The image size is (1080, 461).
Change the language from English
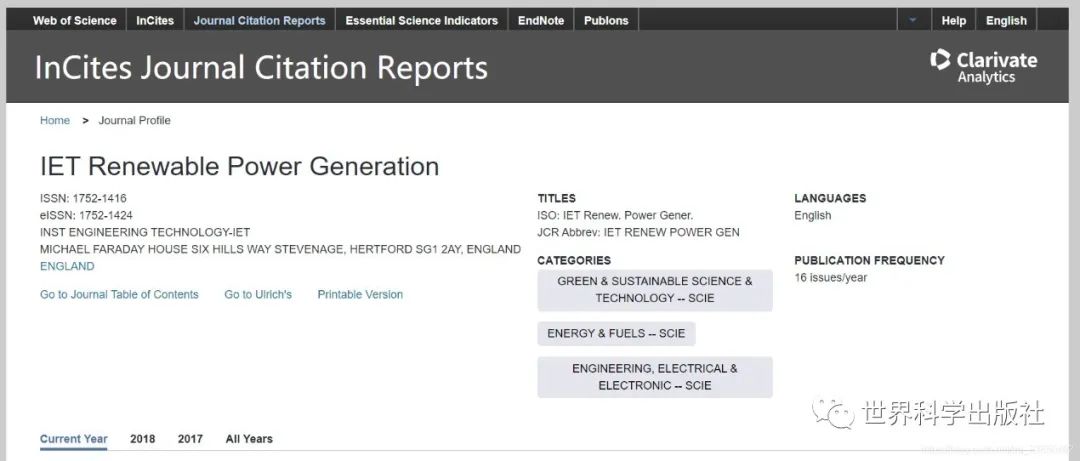click(1006, 20)
